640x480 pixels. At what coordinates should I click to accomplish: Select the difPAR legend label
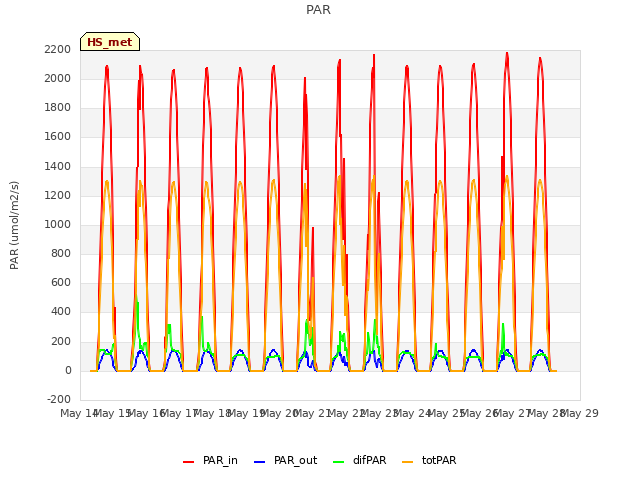pos(369,460)
